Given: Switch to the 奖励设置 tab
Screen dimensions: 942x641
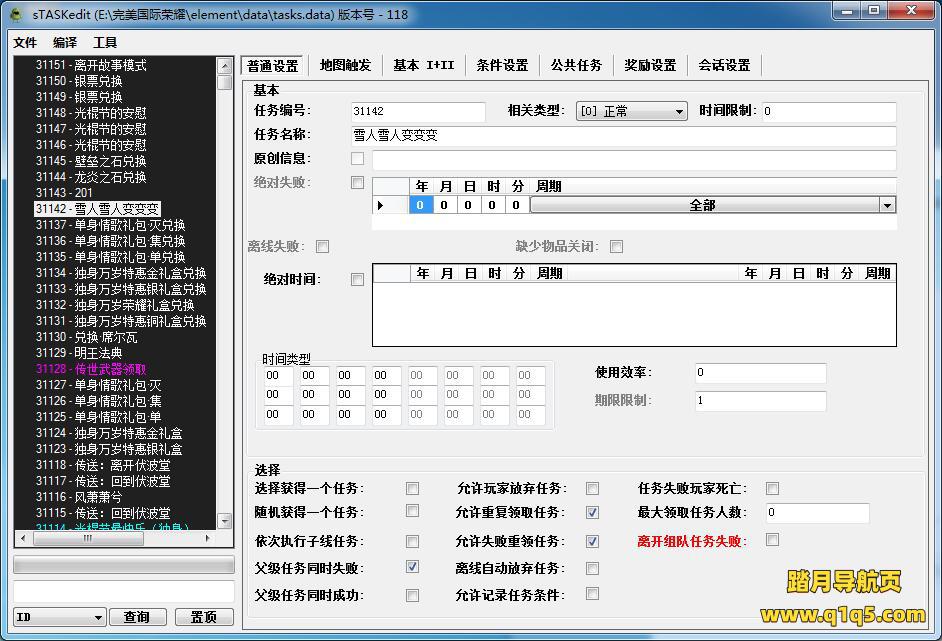Looking at the screenshot, I should point(650,65).
